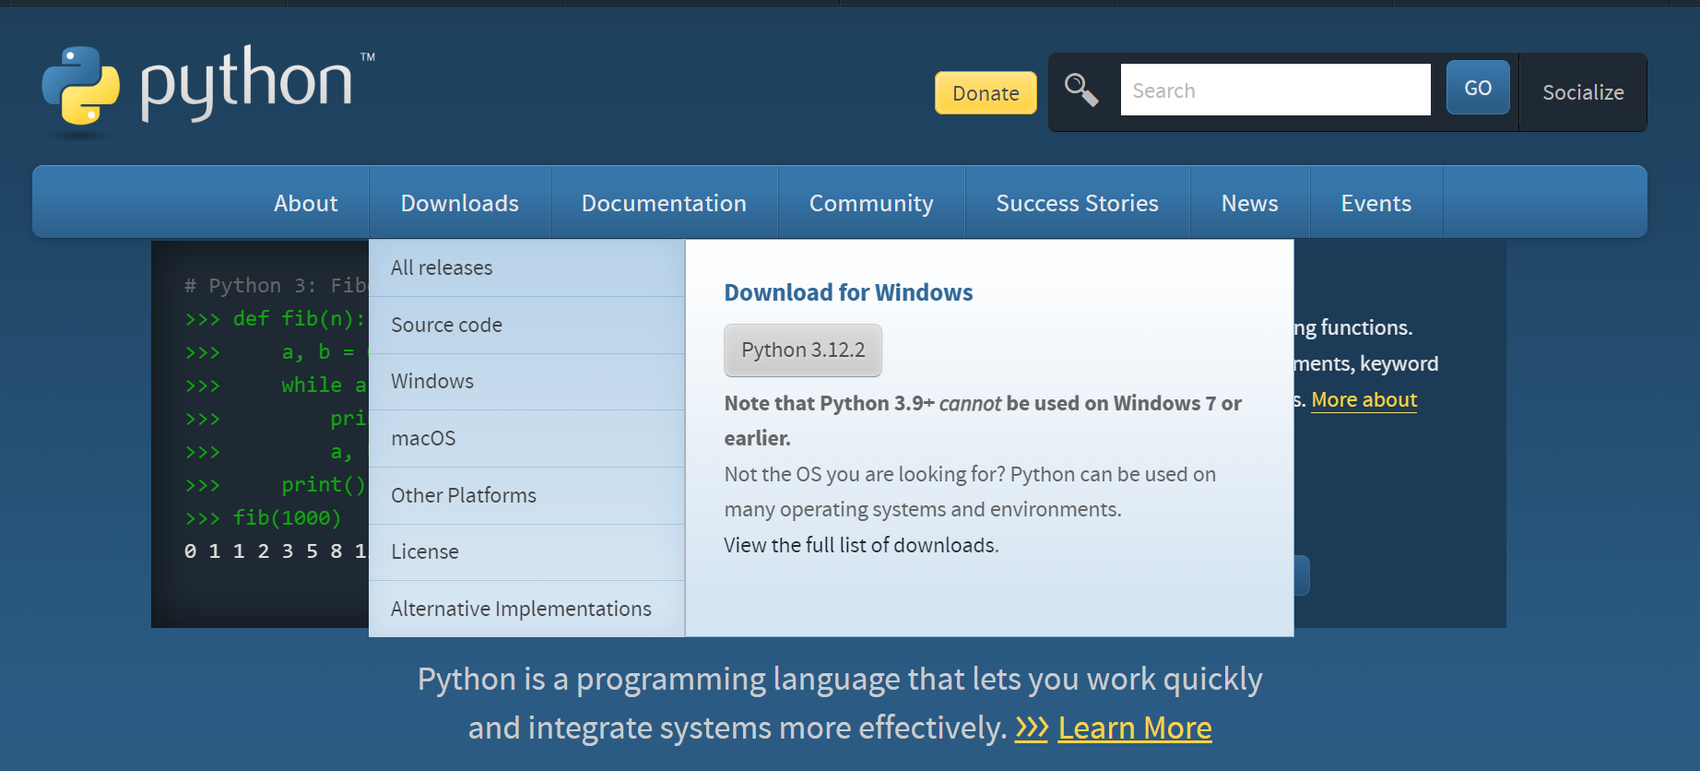The image size is (1700, 771).
Task: Select License in Downloads submenu
Action: click(x=527, y=552)
